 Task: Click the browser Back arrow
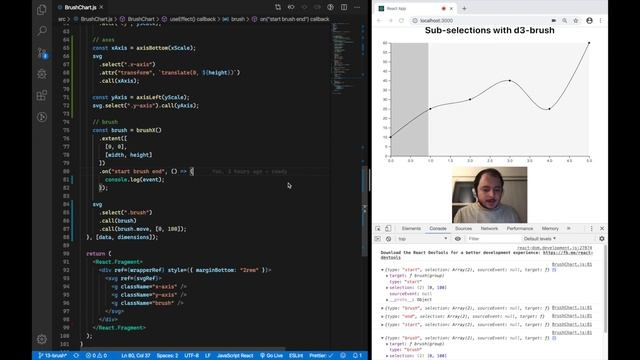pos(379,20)
